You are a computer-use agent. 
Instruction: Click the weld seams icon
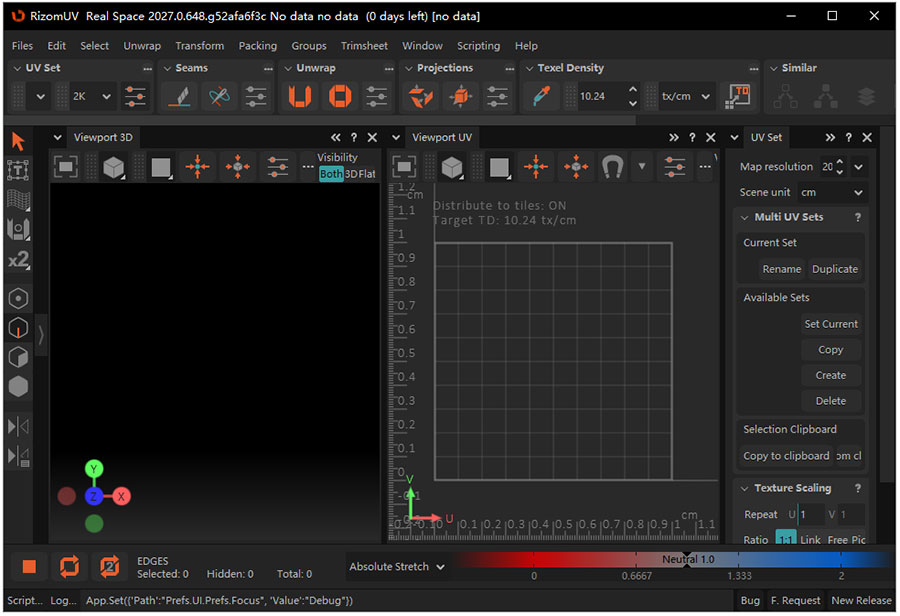click(219, 96)
